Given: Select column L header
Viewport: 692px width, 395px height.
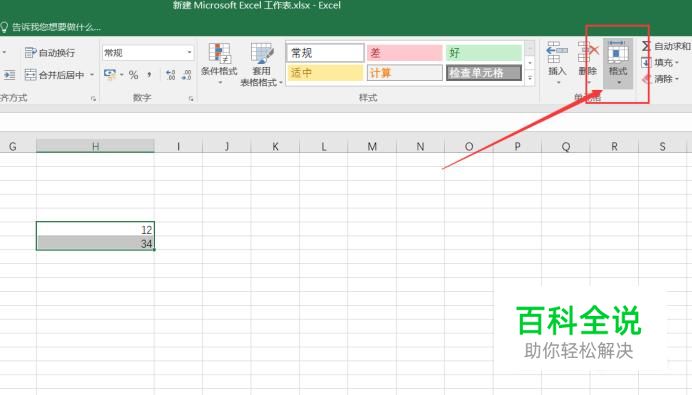Looking at the screenshot, I should pyautogui.click(x=323, y=146).
